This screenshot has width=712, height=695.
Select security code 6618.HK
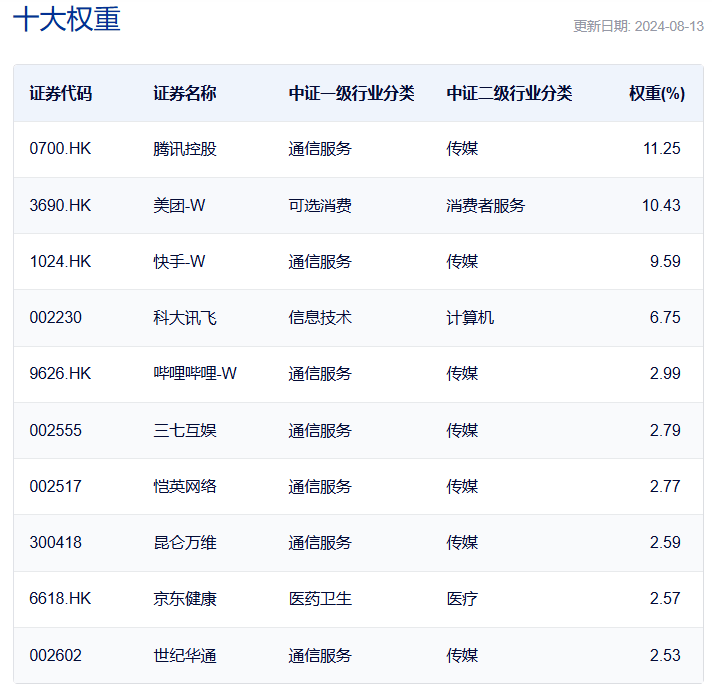pos(60,599)
